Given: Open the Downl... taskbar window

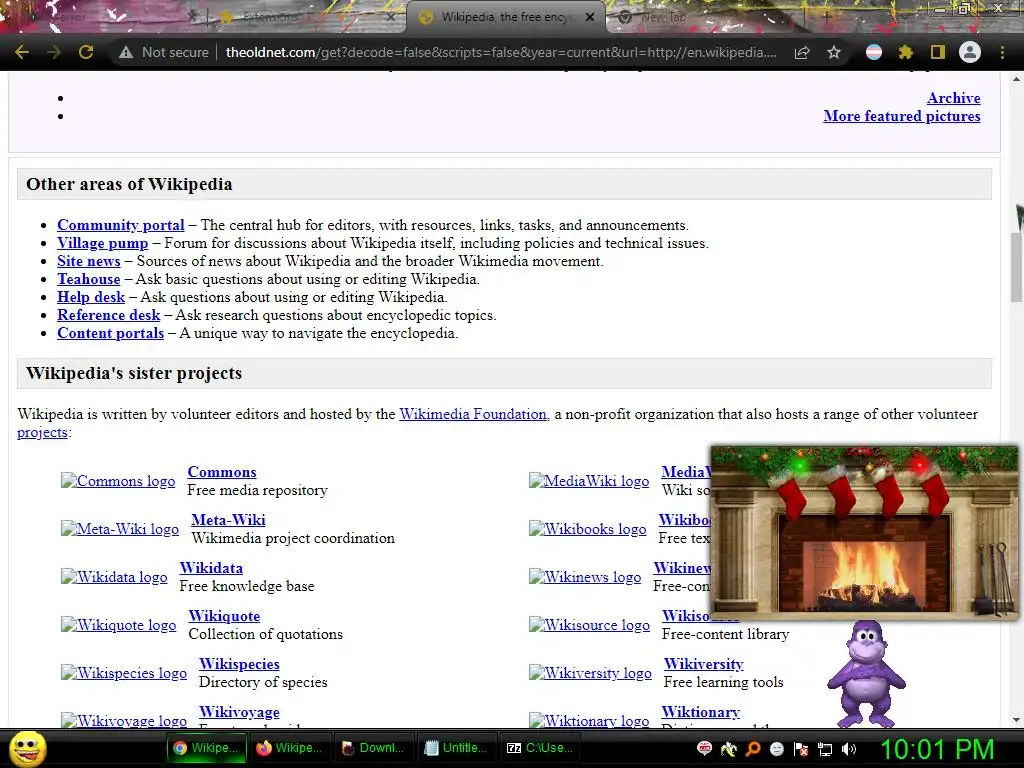Looking at the screenshot, I should tap(374, 748).
